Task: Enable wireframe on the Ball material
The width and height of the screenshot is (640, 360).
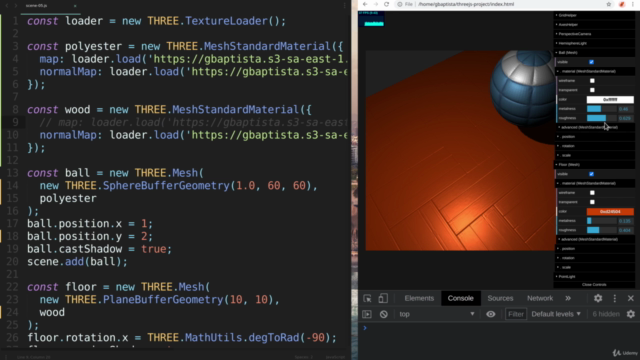Action: 592,81
